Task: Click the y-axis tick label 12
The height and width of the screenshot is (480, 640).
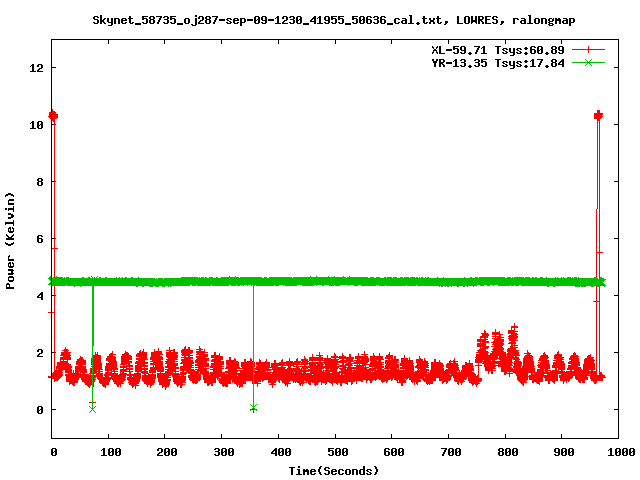Action: point(37,68)
